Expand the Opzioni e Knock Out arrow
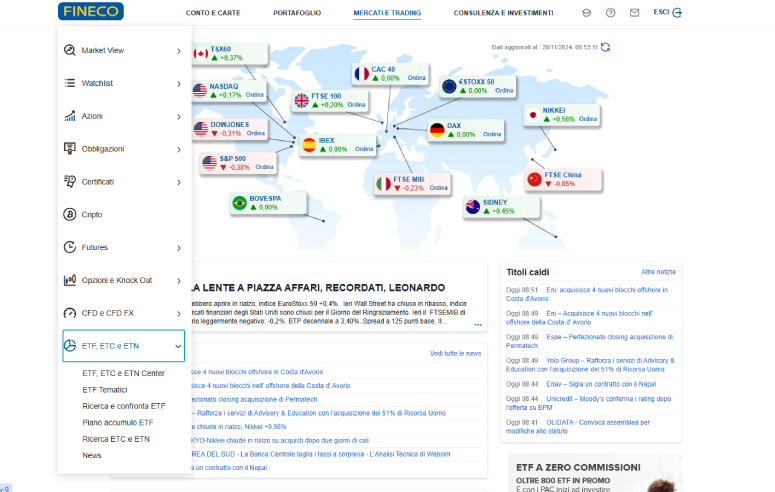The width and height of the screenshot is (775, 492). [179, 281]
